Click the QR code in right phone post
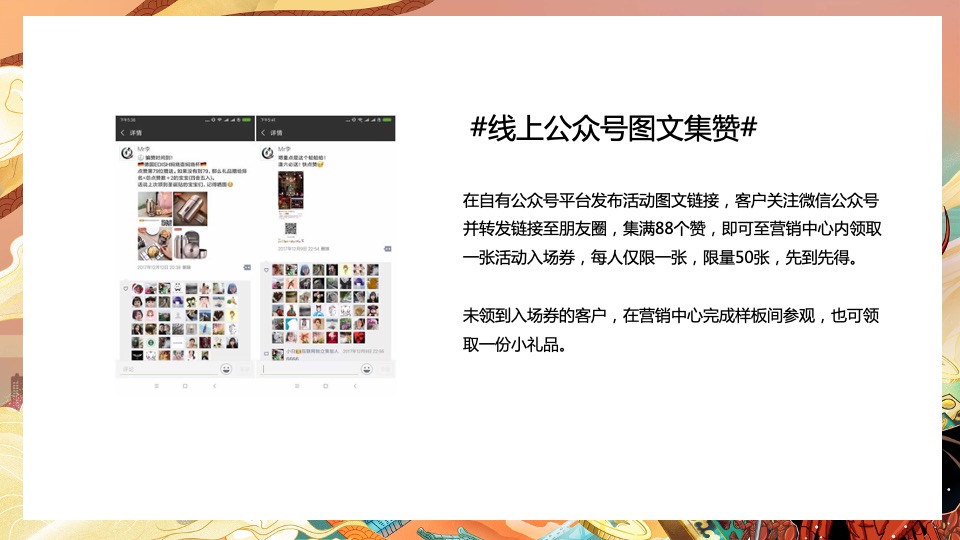Screen dimensions: 960x540 [x=291, y=229]
